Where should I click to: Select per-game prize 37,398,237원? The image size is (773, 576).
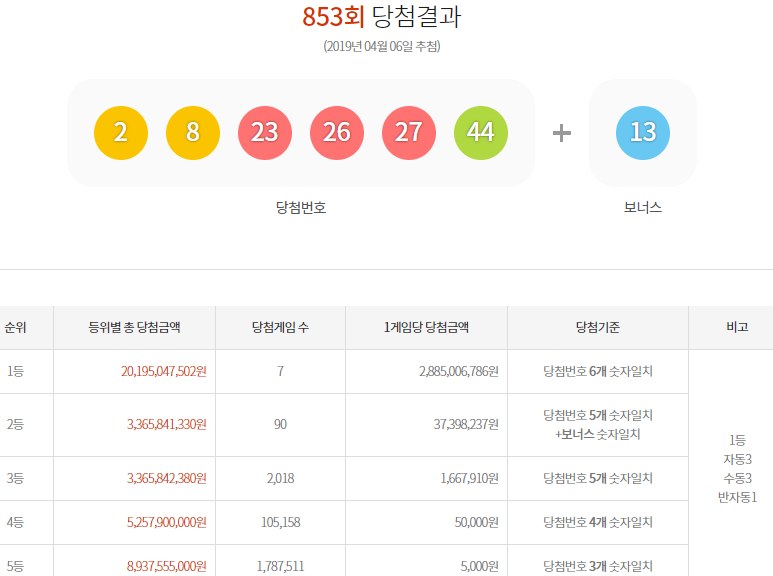(x=466, y=425)
